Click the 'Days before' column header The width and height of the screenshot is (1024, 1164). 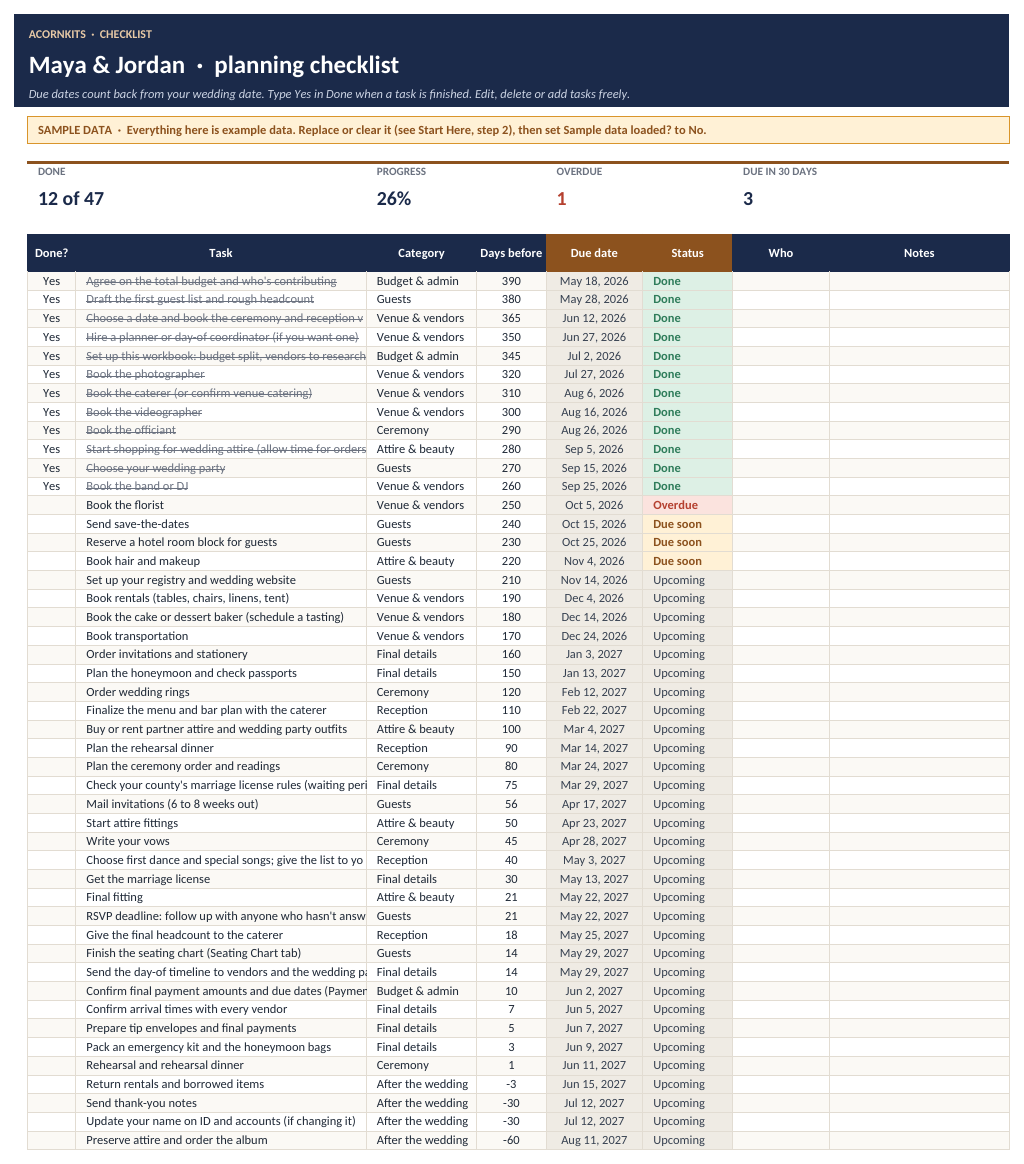(511, 253)
